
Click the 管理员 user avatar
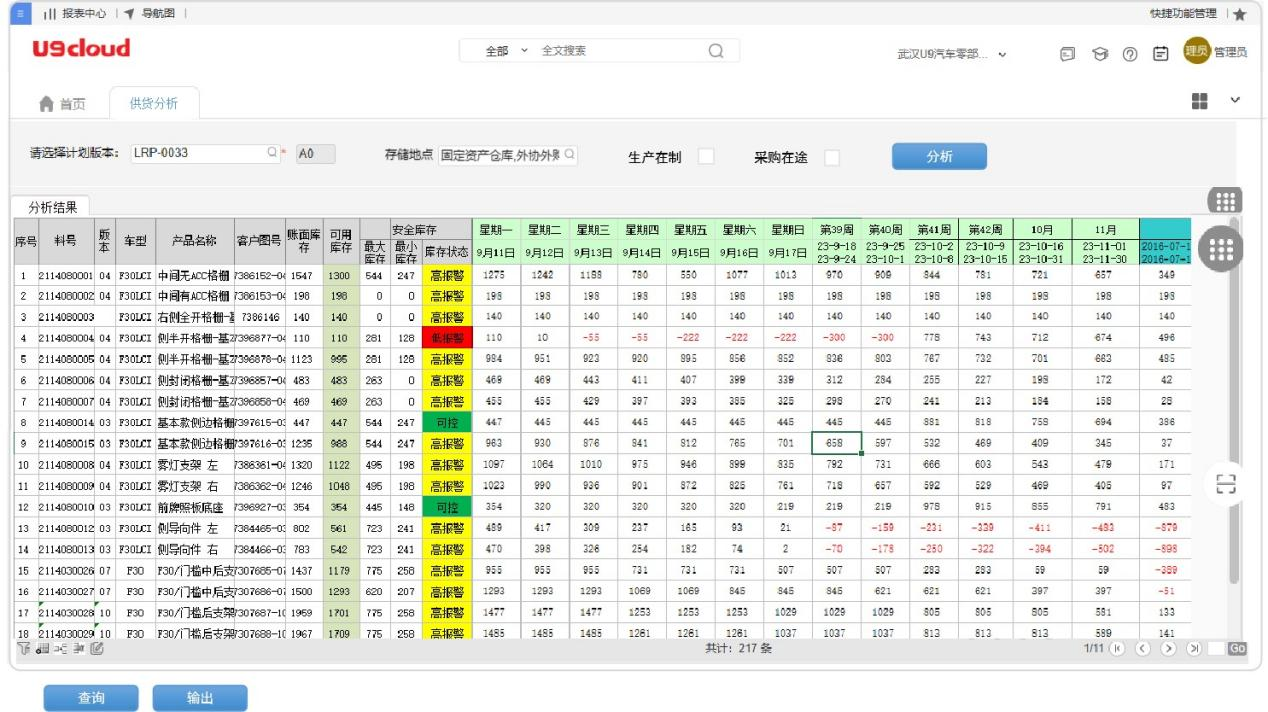1197,51
